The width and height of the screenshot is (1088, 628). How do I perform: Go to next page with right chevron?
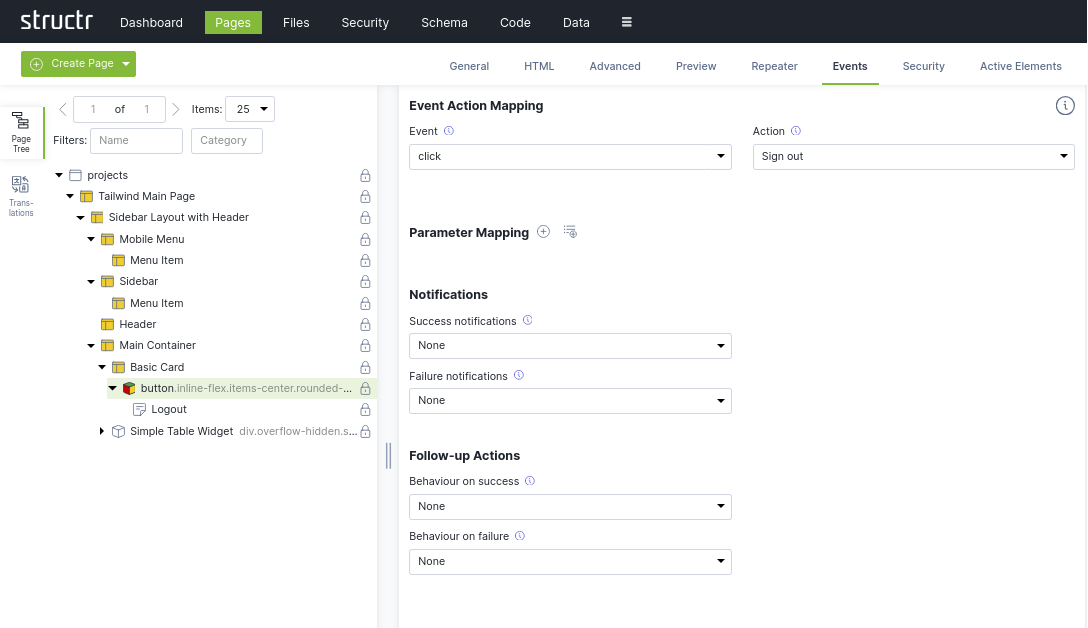point(176,109)
